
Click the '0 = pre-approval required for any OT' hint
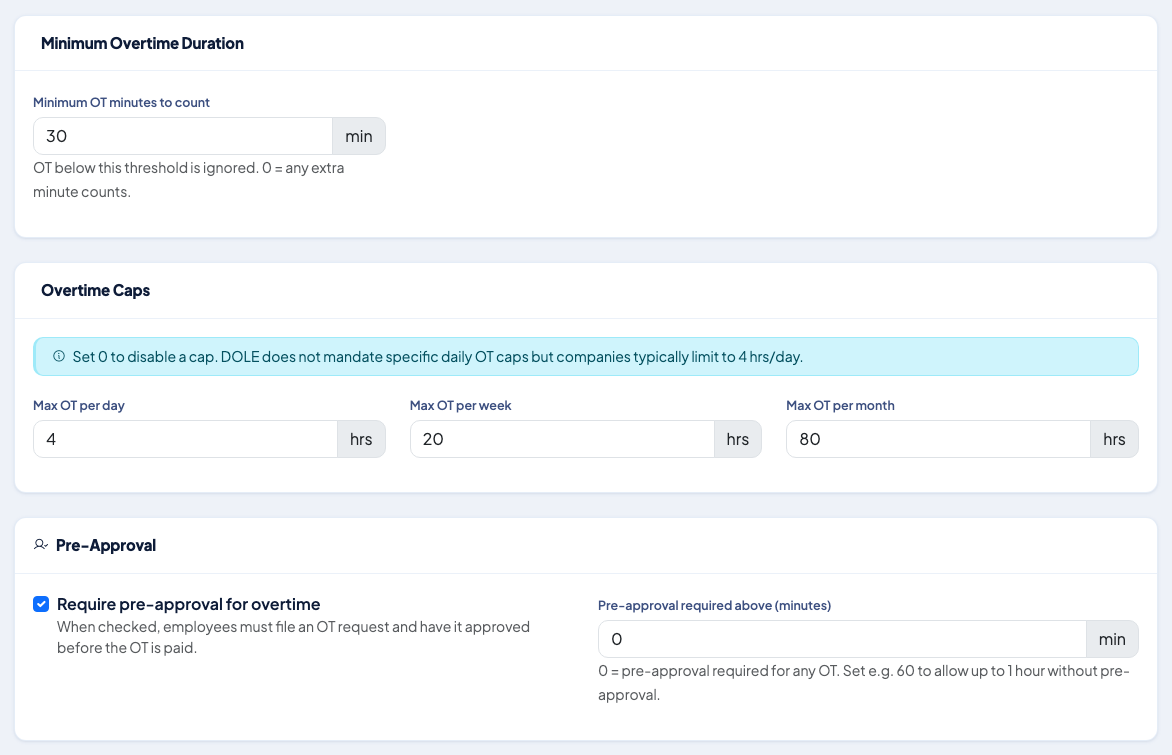[863, 682]
